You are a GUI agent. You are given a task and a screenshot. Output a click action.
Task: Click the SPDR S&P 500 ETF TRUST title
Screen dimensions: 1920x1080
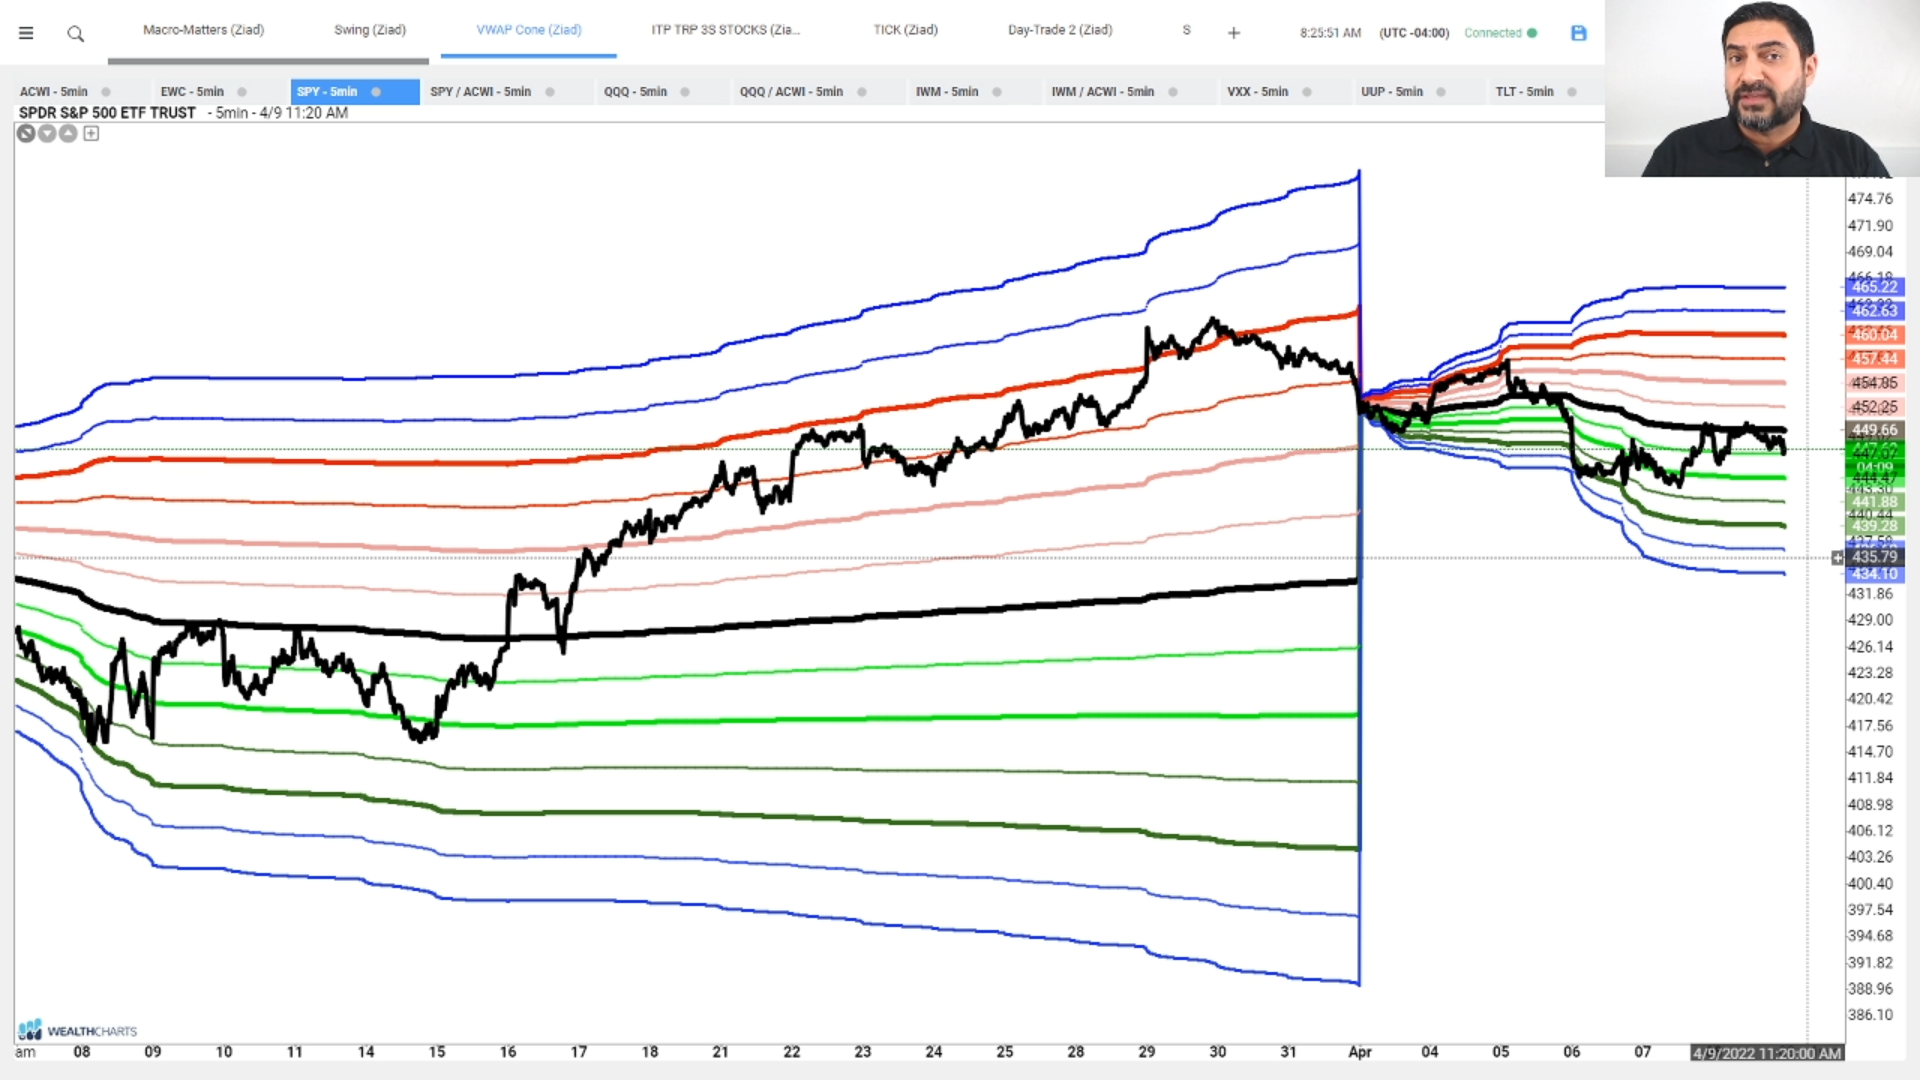tap(108, 113)
